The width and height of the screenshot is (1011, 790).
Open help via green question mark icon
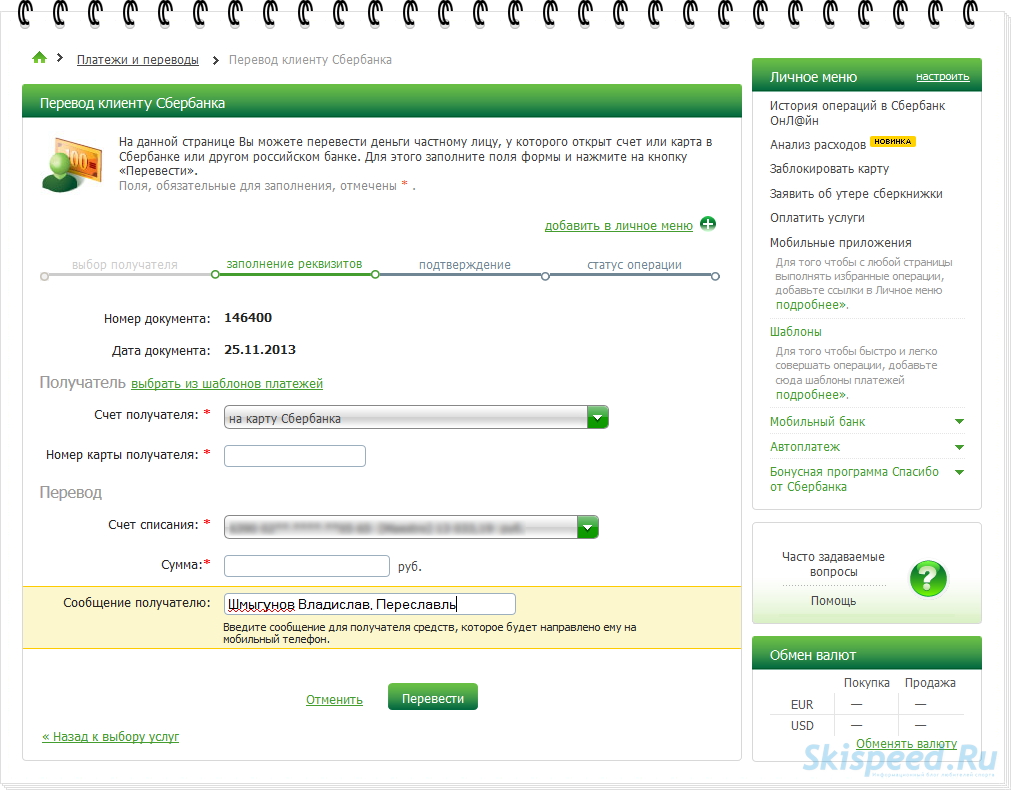(928, 578)
